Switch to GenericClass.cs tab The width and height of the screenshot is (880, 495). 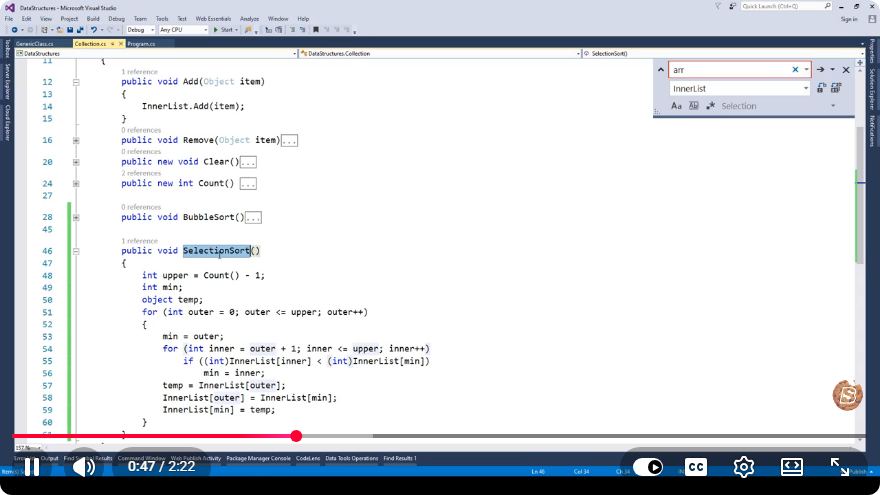point(35,44)
